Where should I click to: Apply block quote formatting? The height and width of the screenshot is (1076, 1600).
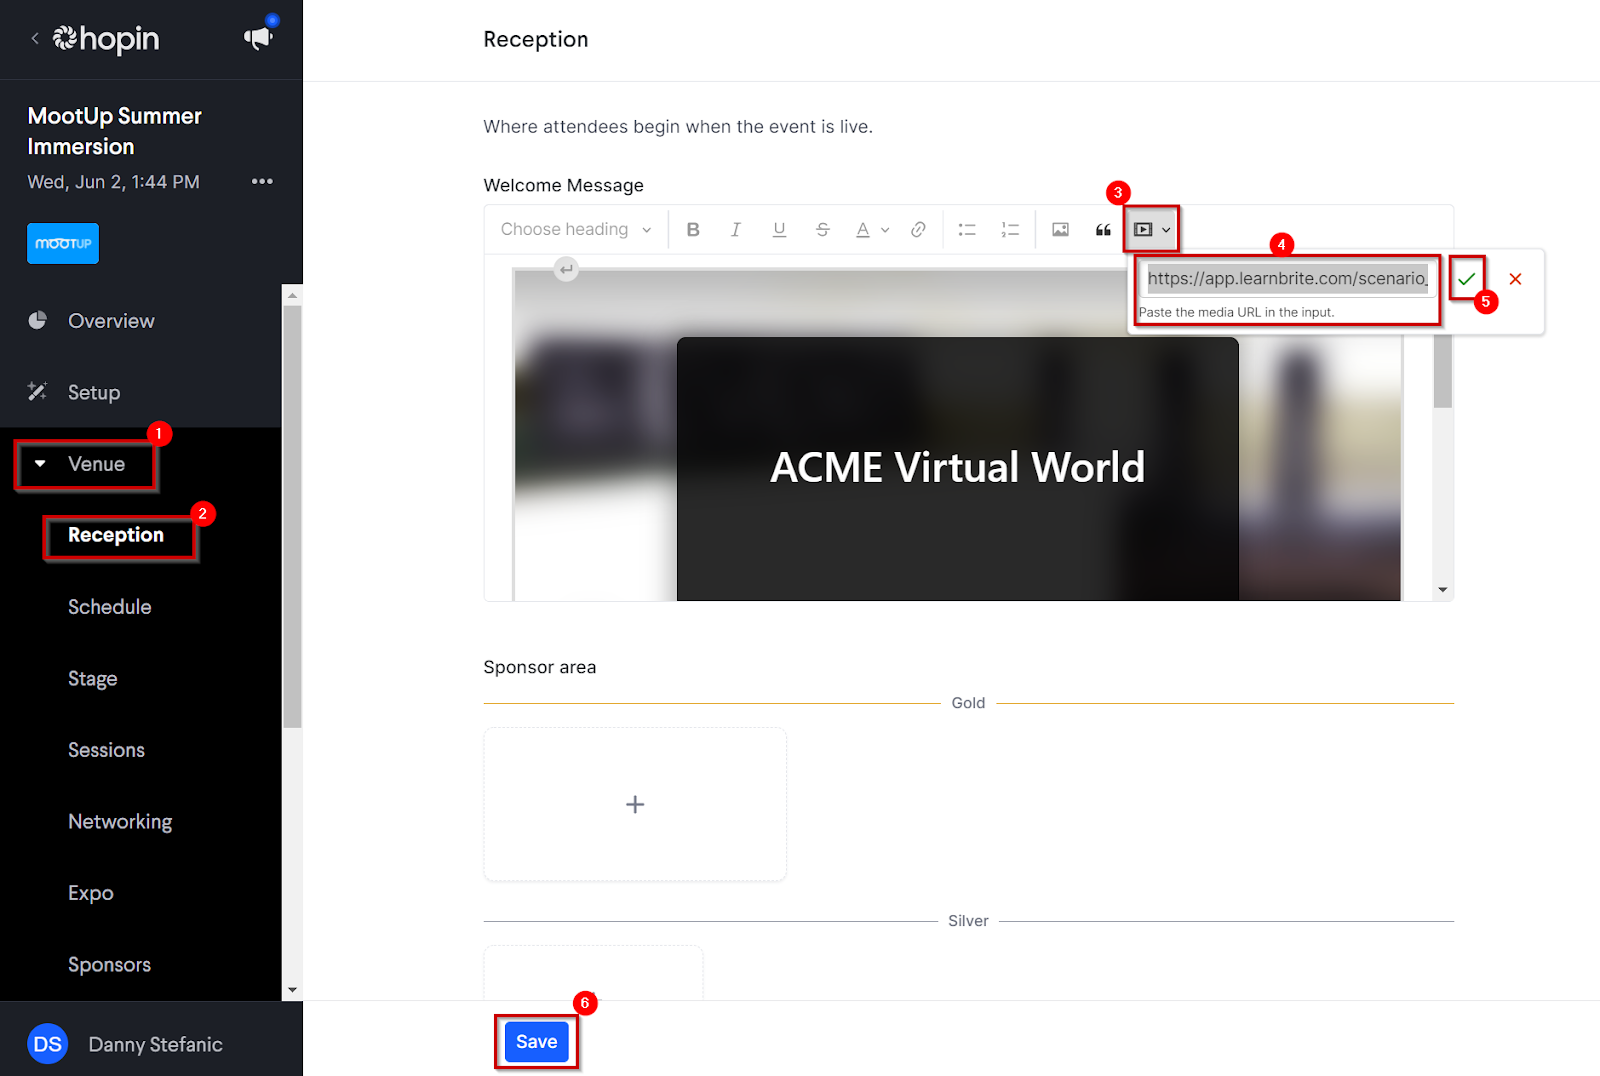(1103, 229)
